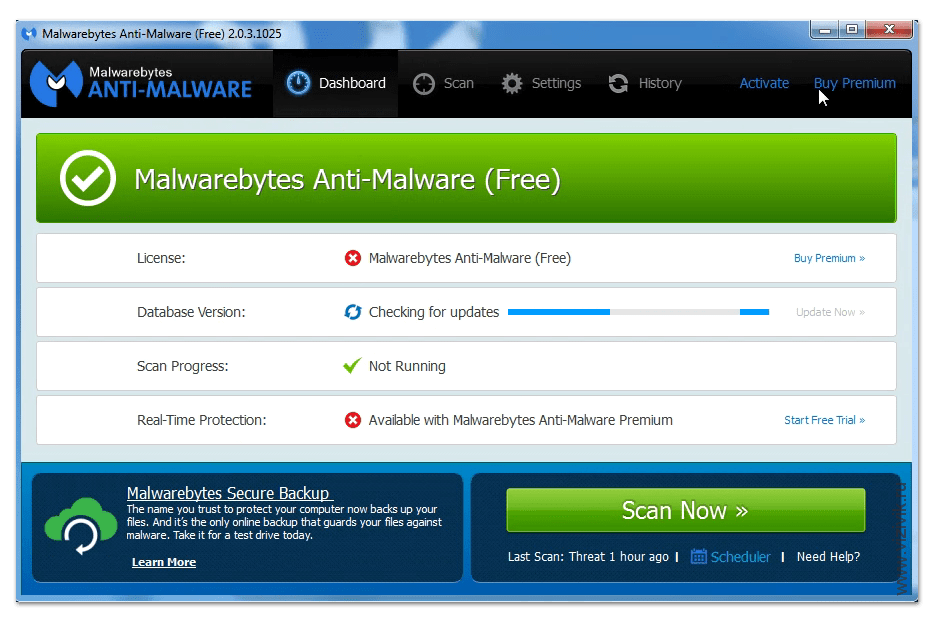Click 'Available with Malwarebytes Anti-Malware Premium' text
Viewport: 936px width, 624px height.
(521, 420)
